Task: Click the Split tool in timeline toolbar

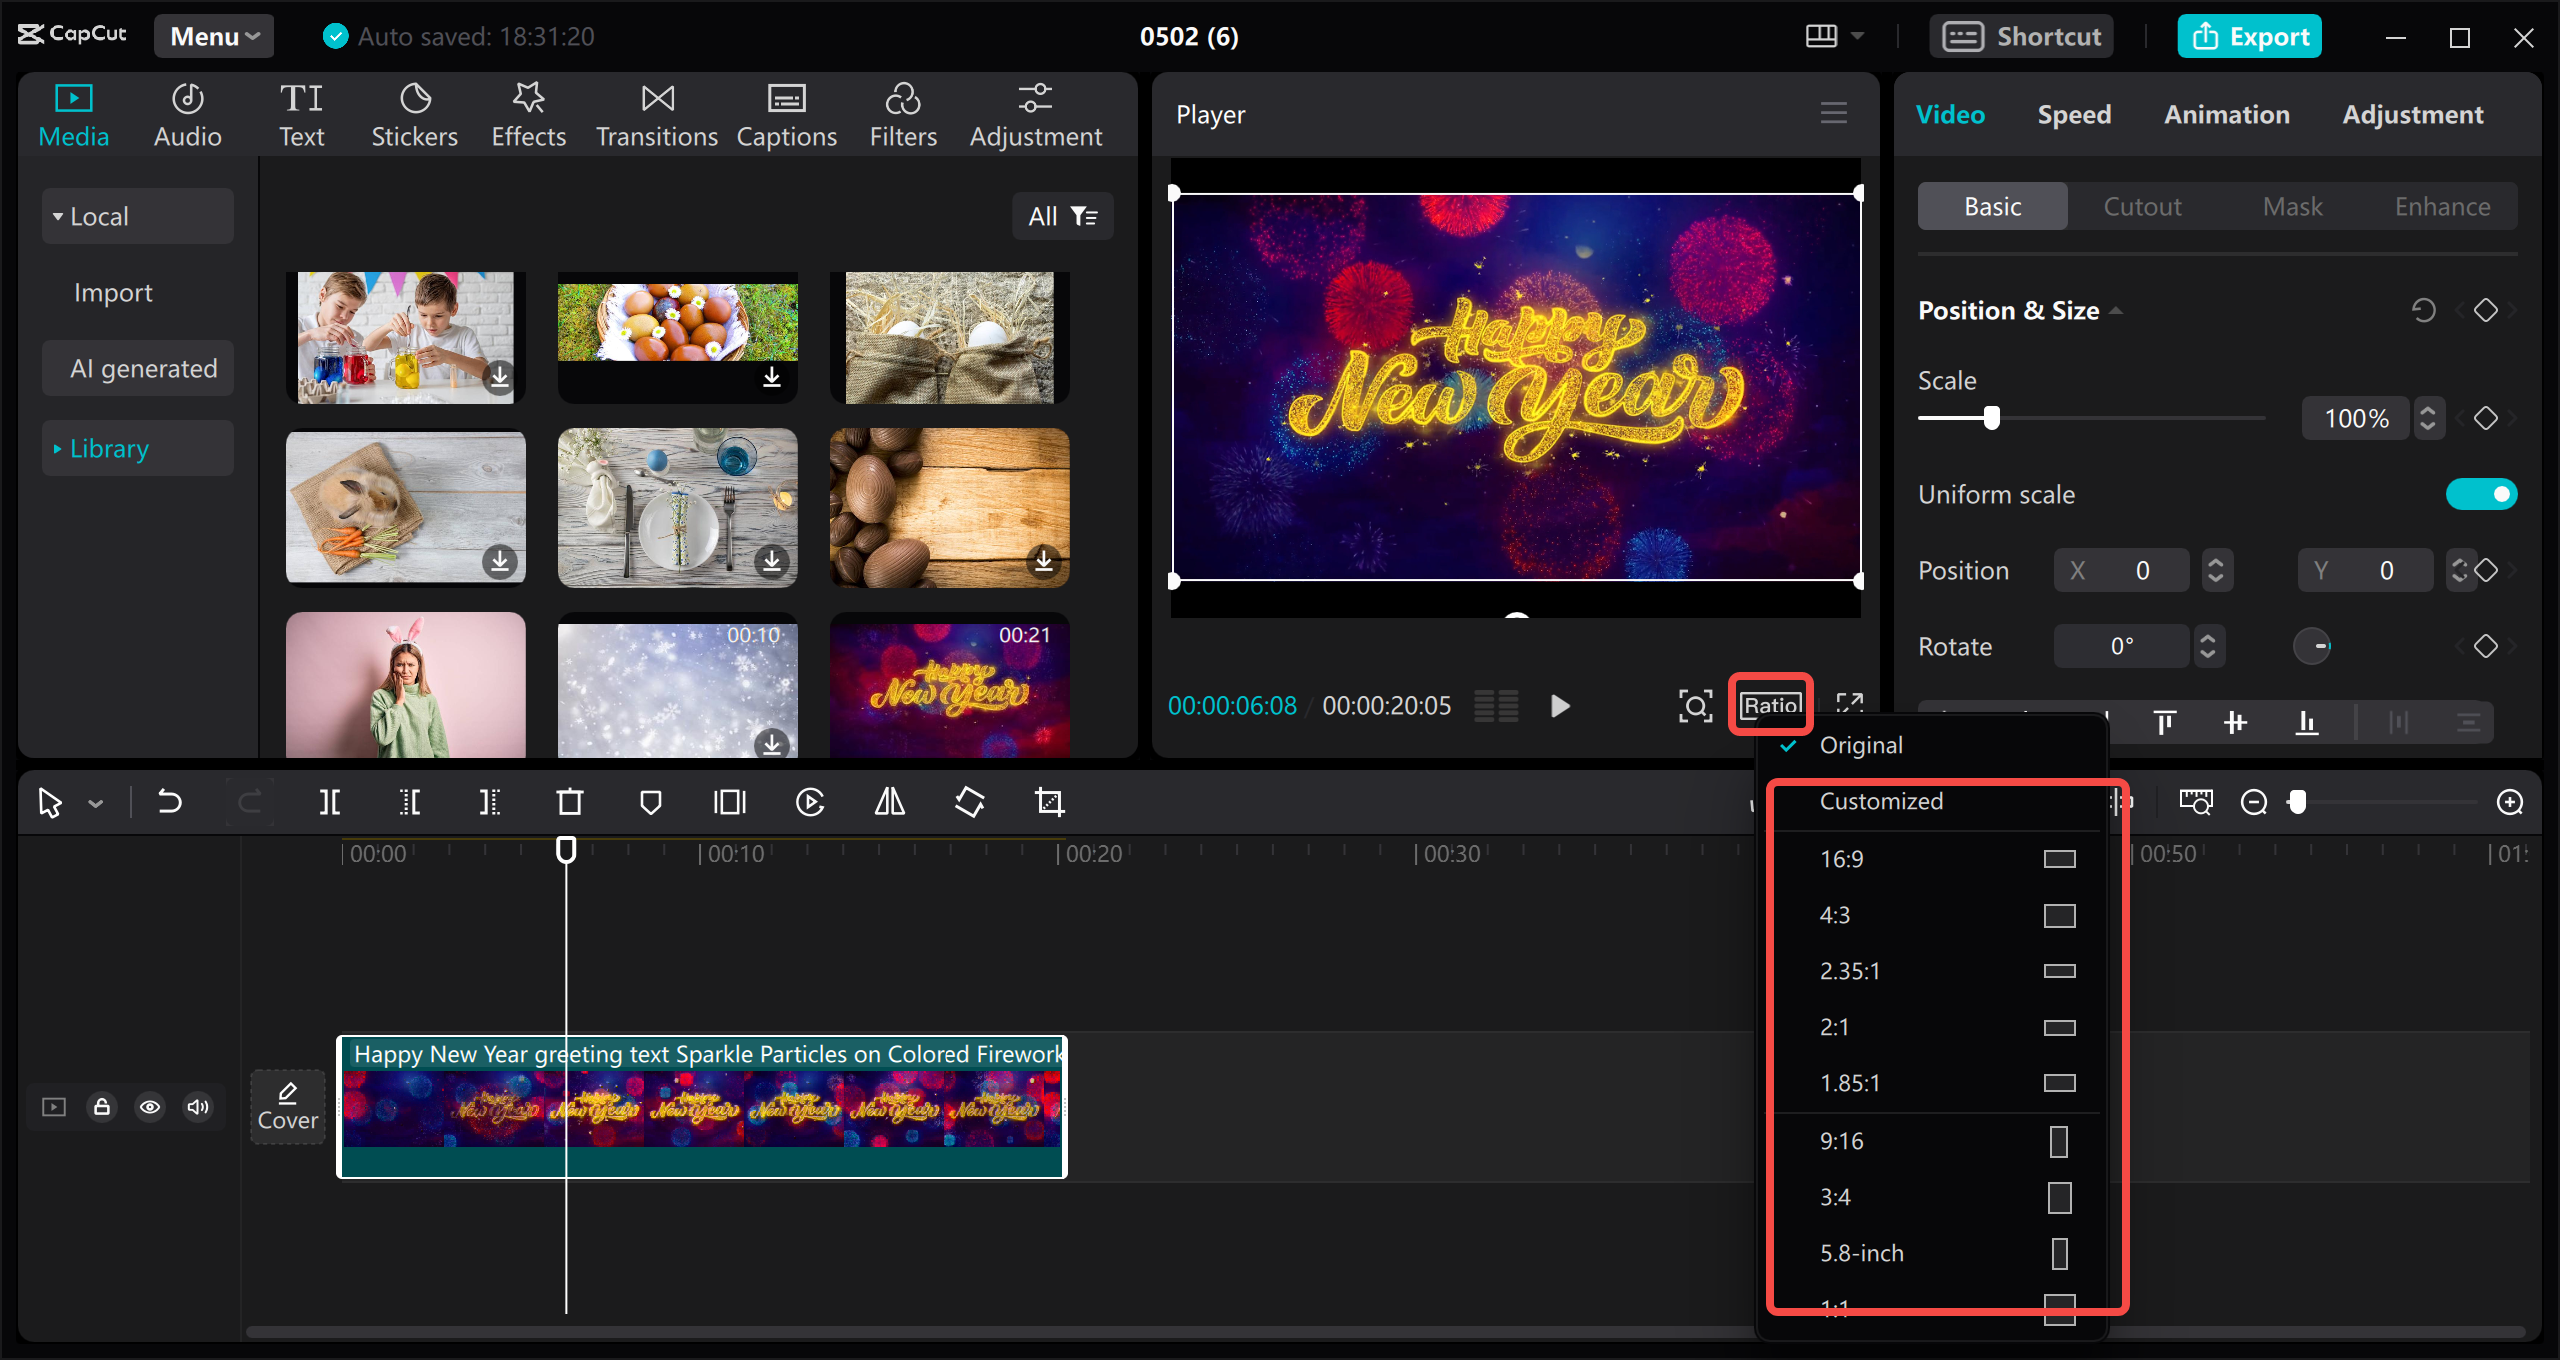Action: (x=330, y=802)
